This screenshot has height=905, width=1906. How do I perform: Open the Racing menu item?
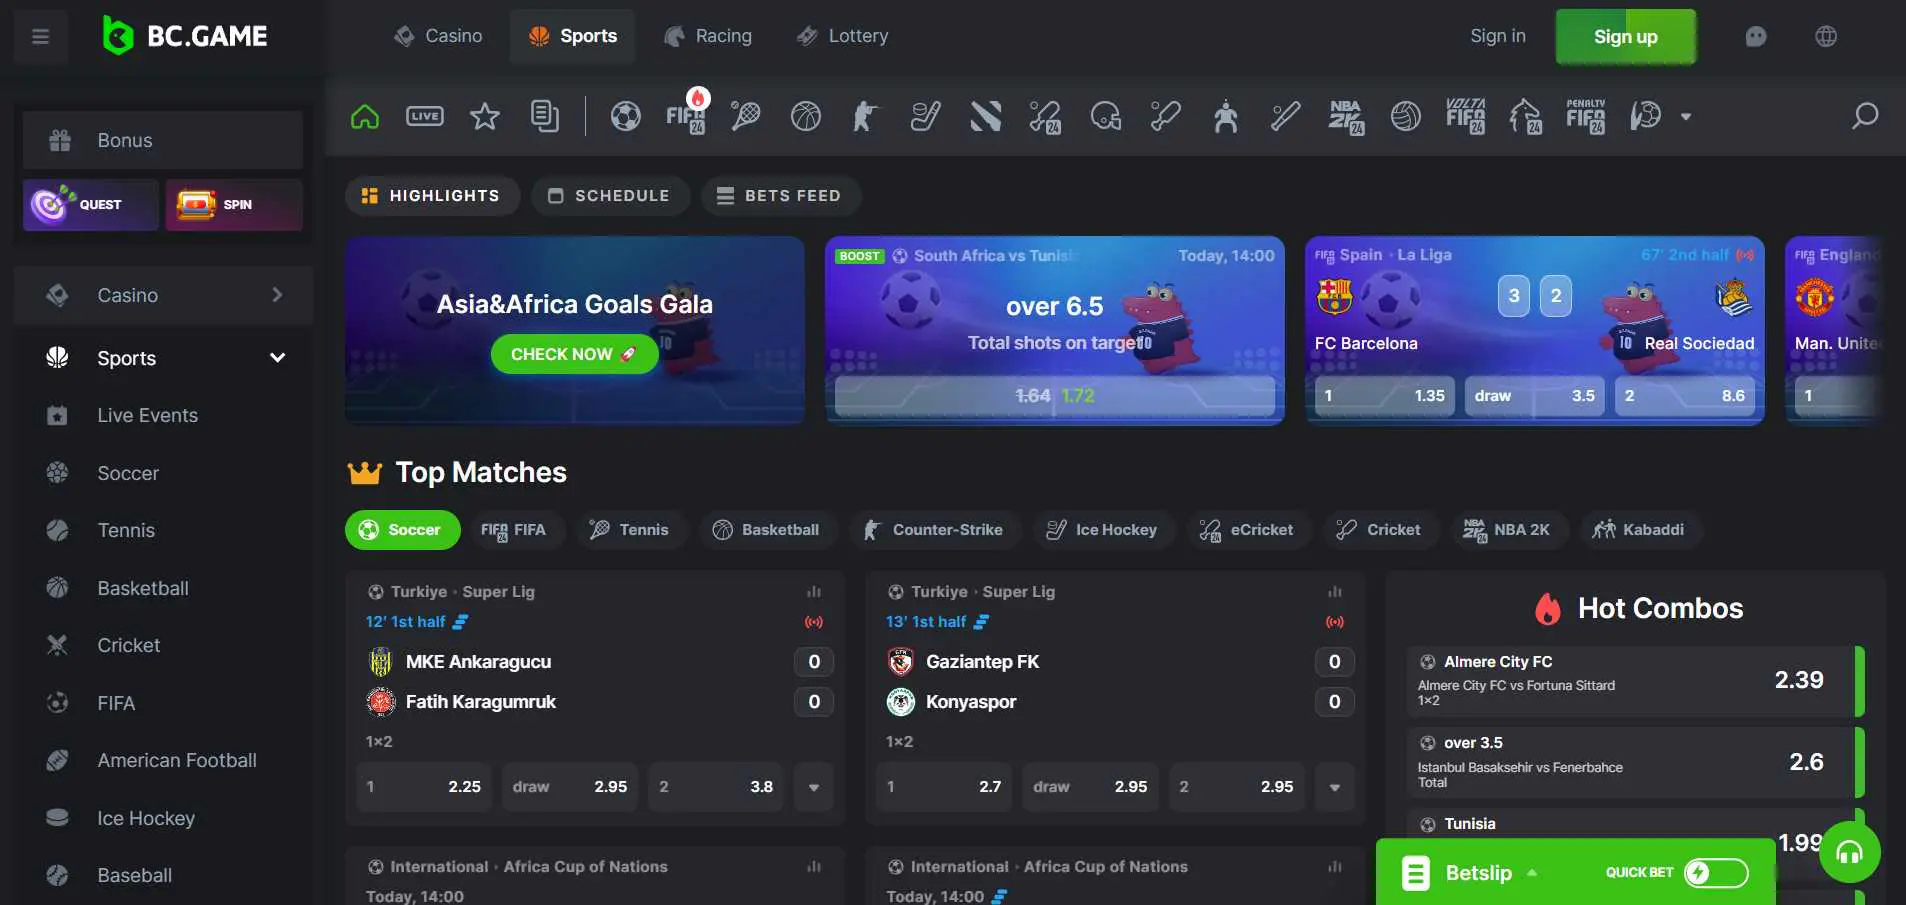[x=710, y=36]
